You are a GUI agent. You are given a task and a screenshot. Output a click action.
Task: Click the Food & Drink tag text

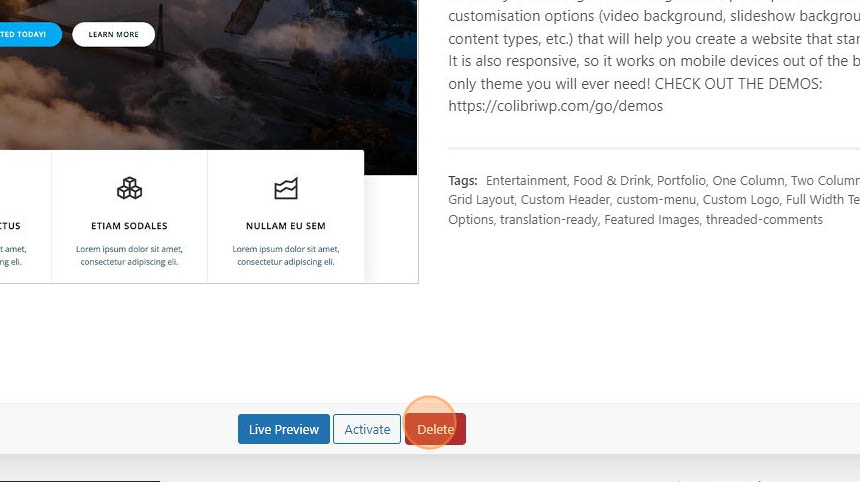[x=612, y=180]
